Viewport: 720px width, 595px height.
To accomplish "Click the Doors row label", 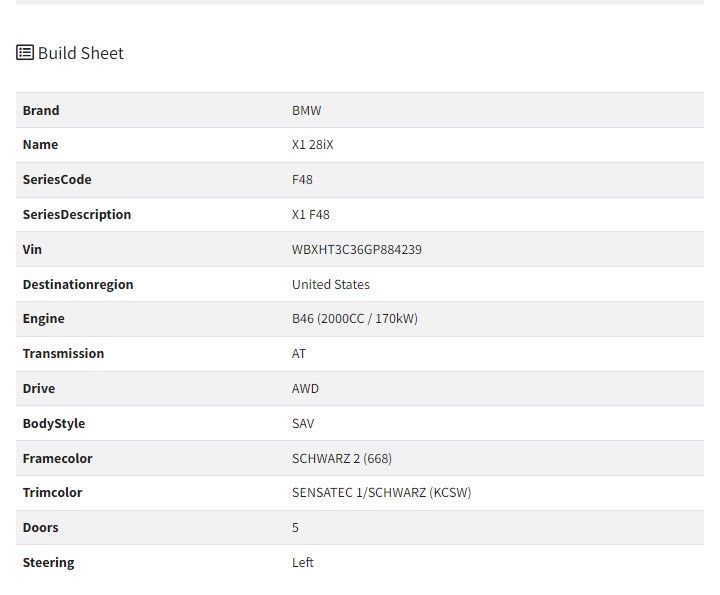I will 40,527.
